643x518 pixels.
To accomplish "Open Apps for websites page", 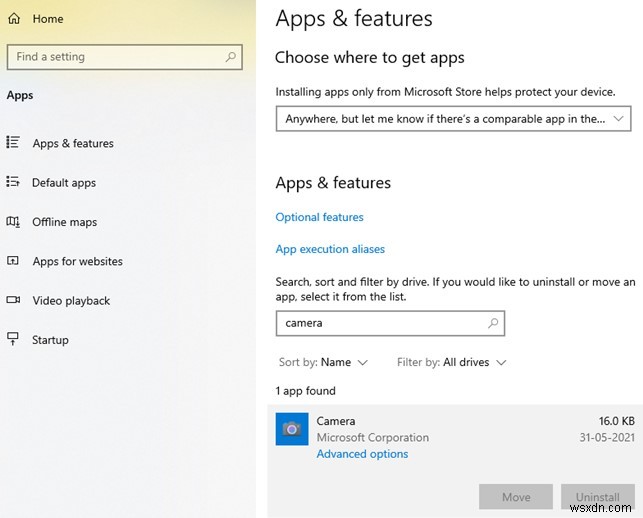I will tap(78, 261).
